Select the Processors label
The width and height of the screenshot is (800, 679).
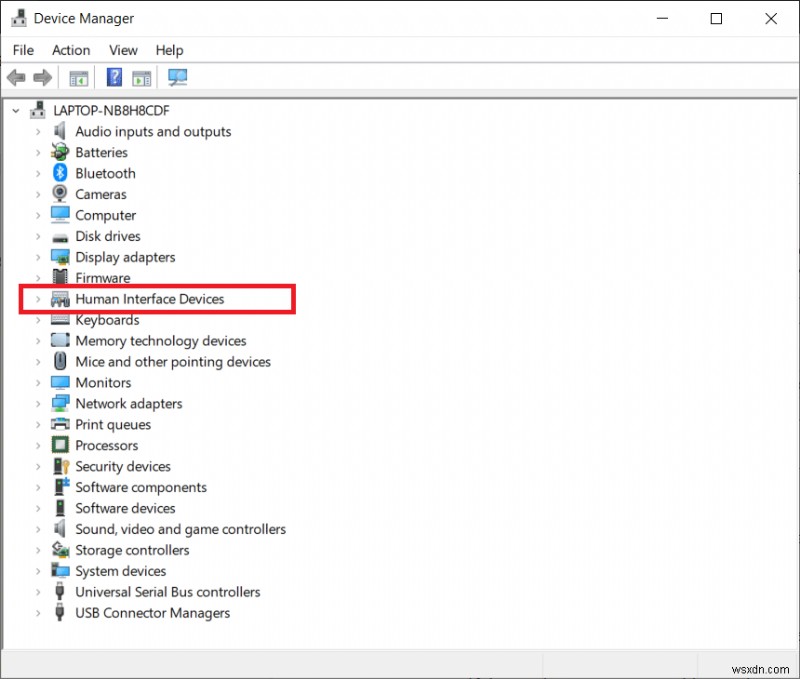107,445
